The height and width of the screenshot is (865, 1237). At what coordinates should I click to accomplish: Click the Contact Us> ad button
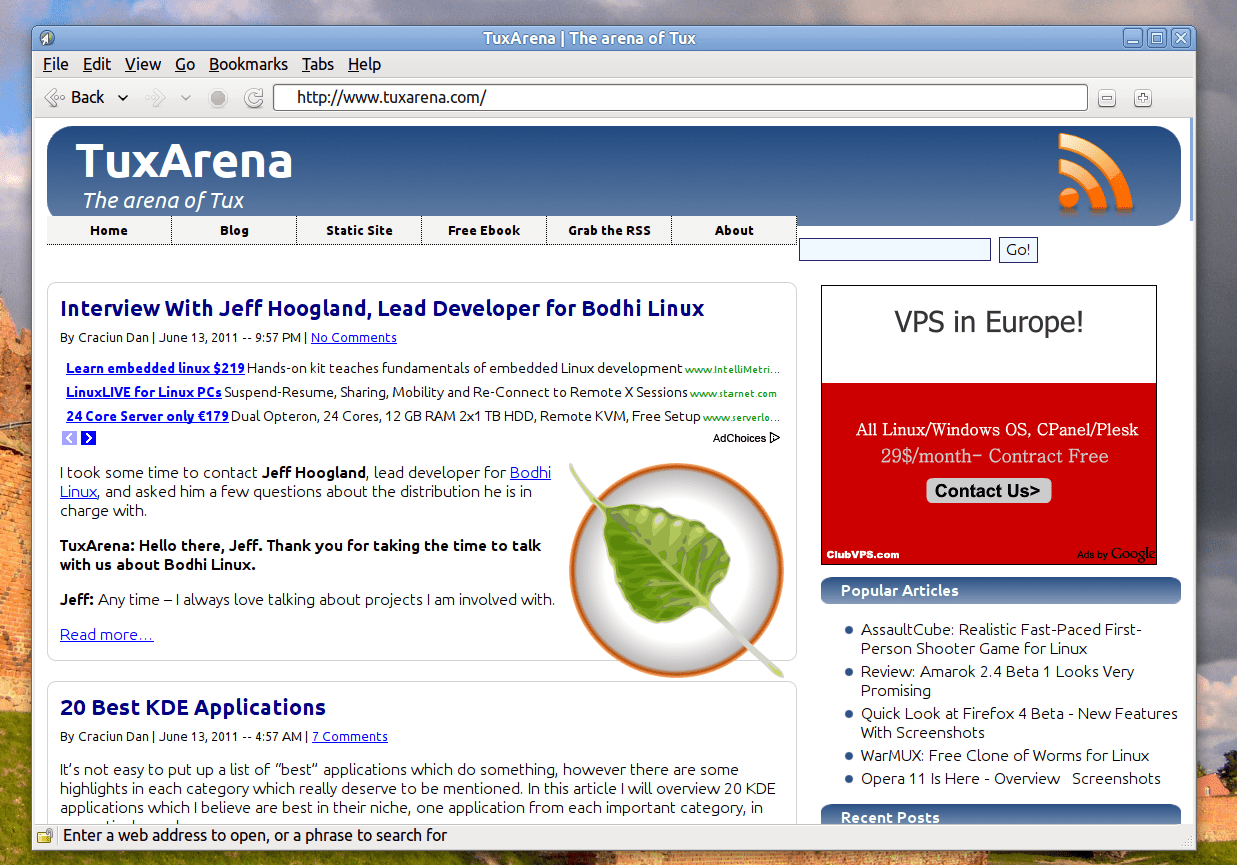coord(988,490)
